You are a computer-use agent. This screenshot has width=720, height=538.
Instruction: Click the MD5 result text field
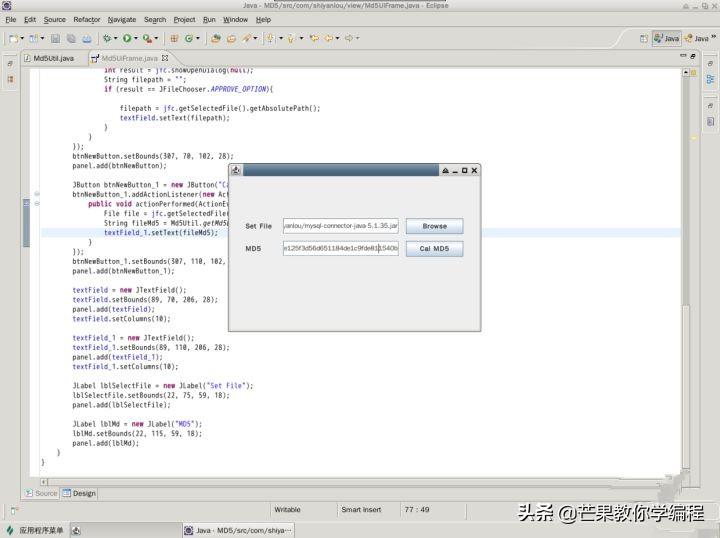click(341, 248)
